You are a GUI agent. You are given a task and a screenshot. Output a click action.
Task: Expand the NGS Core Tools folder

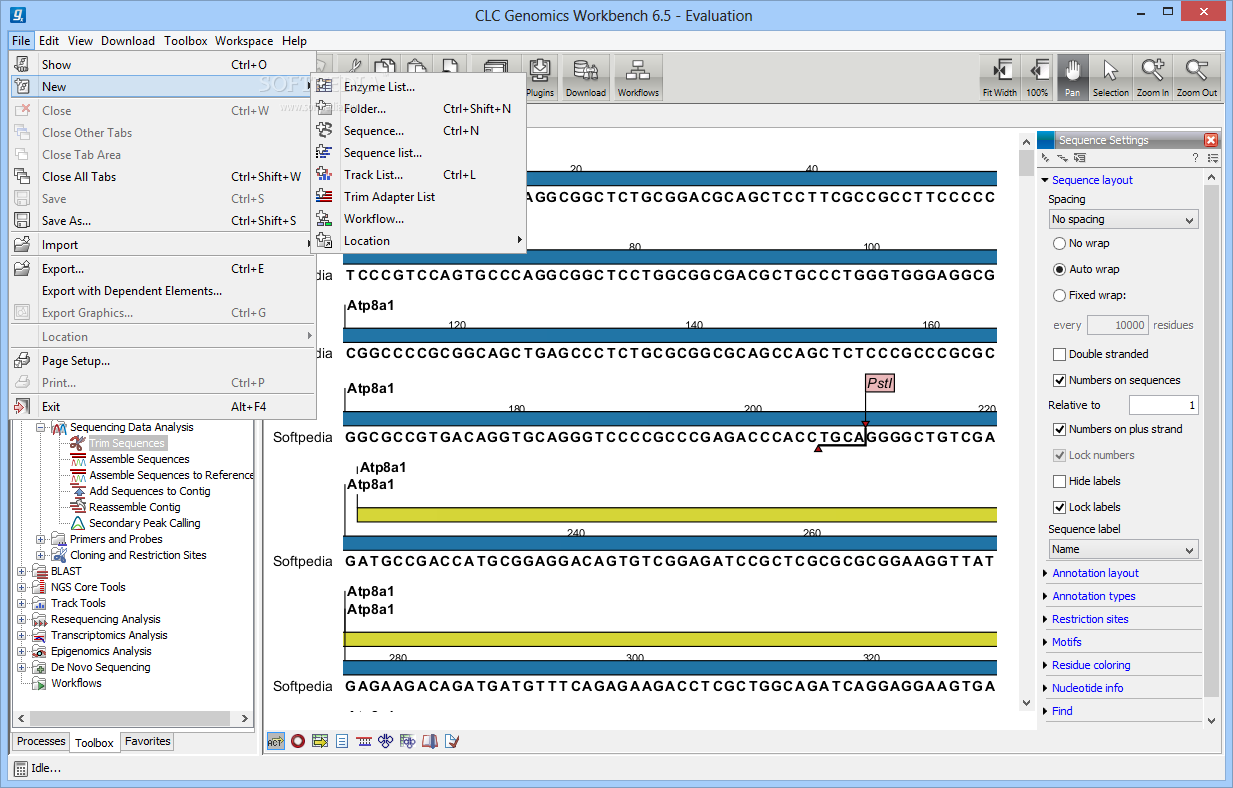[21, 587]
